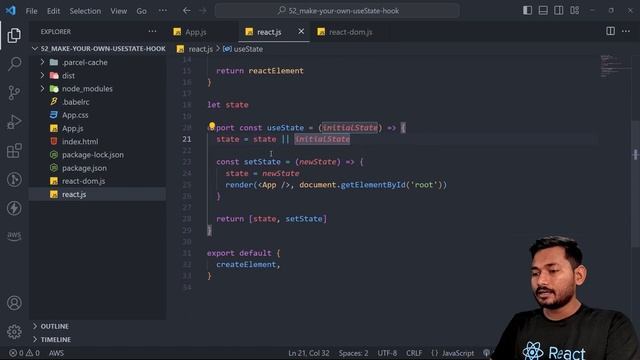This screenshot has width=640, height=360.
Task: Open the Run and Debug view
Action: 14,122
